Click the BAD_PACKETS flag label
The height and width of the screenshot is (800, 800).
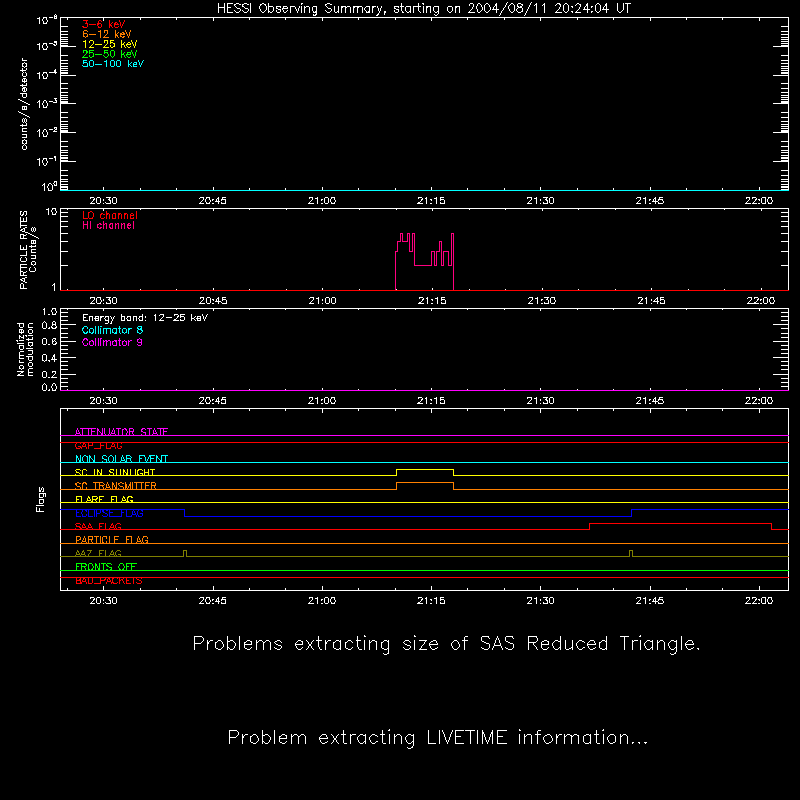[109, 581]
